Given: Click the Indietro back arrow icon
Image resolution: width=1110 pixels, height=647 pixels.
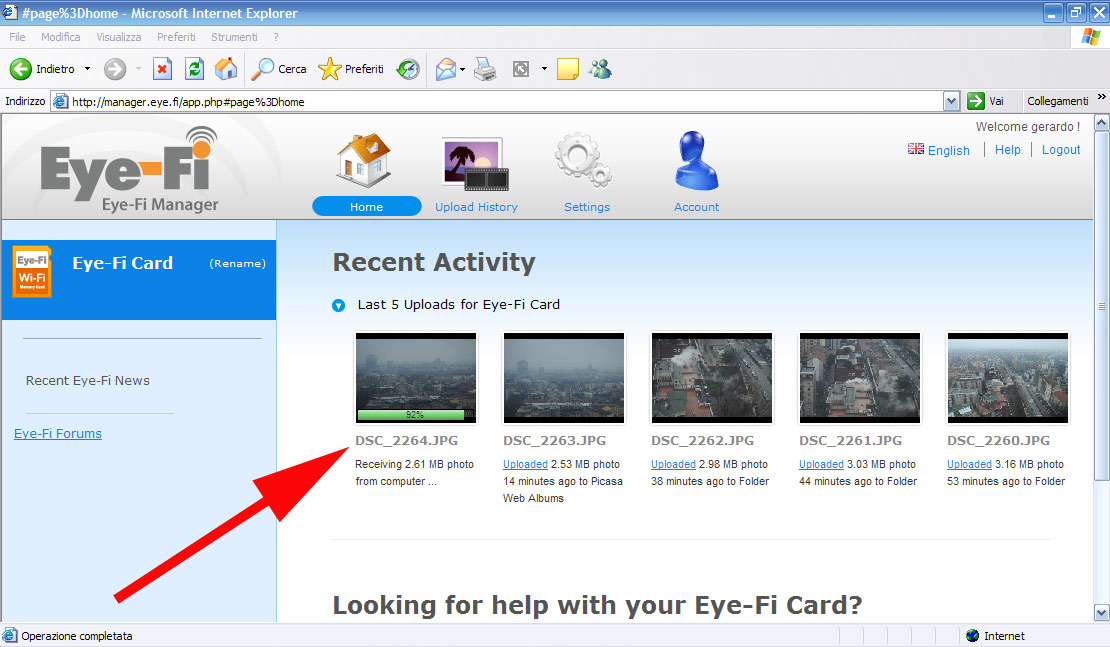Looking at the screenshot, I should (21, 69).
